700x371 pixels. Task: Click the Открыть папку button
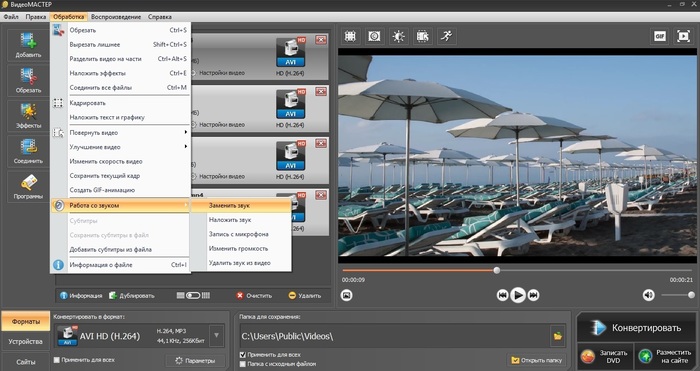click(x=537, y=360)
